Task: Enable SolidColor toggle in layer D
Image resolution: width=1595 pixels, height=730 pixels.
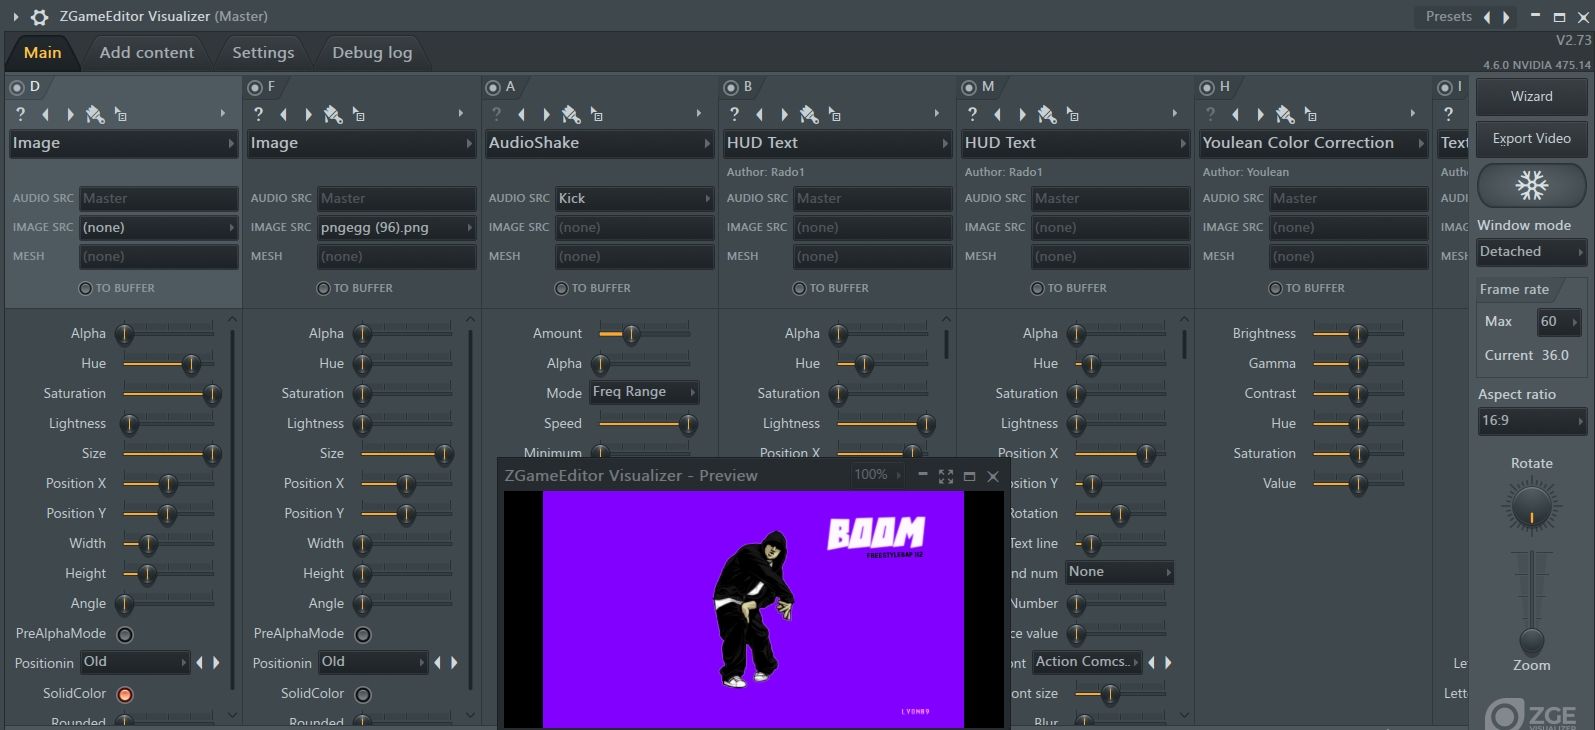Action: [x=125, y=694]
